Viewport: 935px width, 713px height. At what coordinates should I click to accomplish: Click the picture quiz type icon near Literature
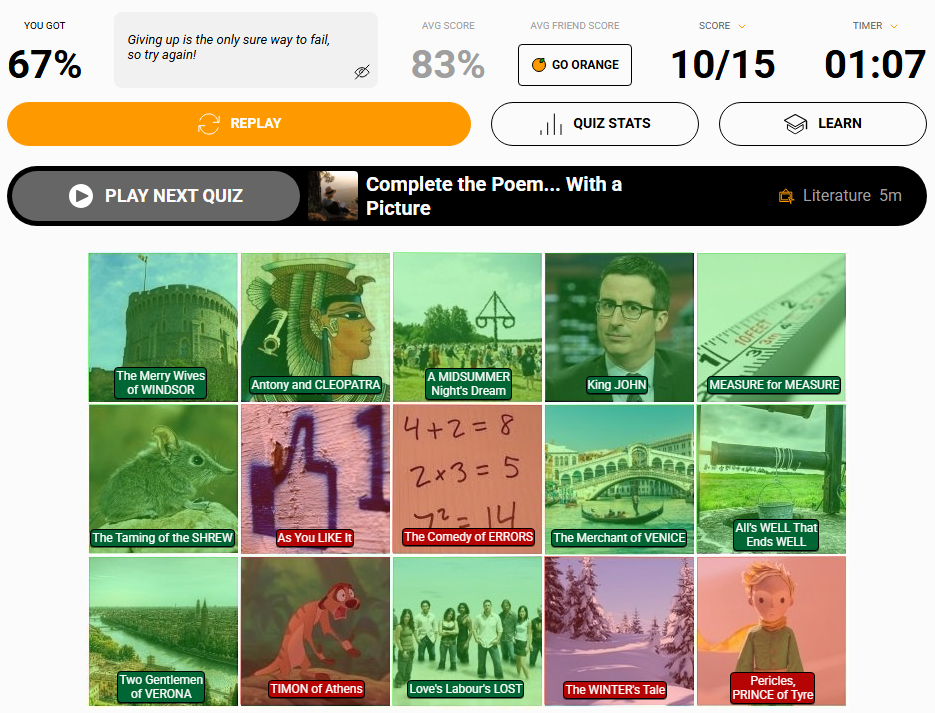pyautogui.click(x=786, y=196)
